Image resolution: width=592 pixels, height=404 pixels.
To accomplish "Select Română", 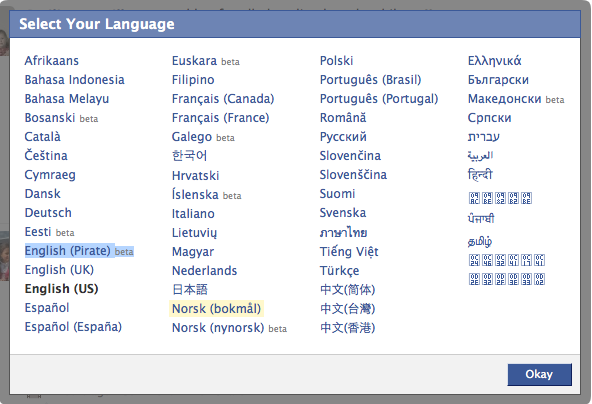I will [x=343, y=117].
